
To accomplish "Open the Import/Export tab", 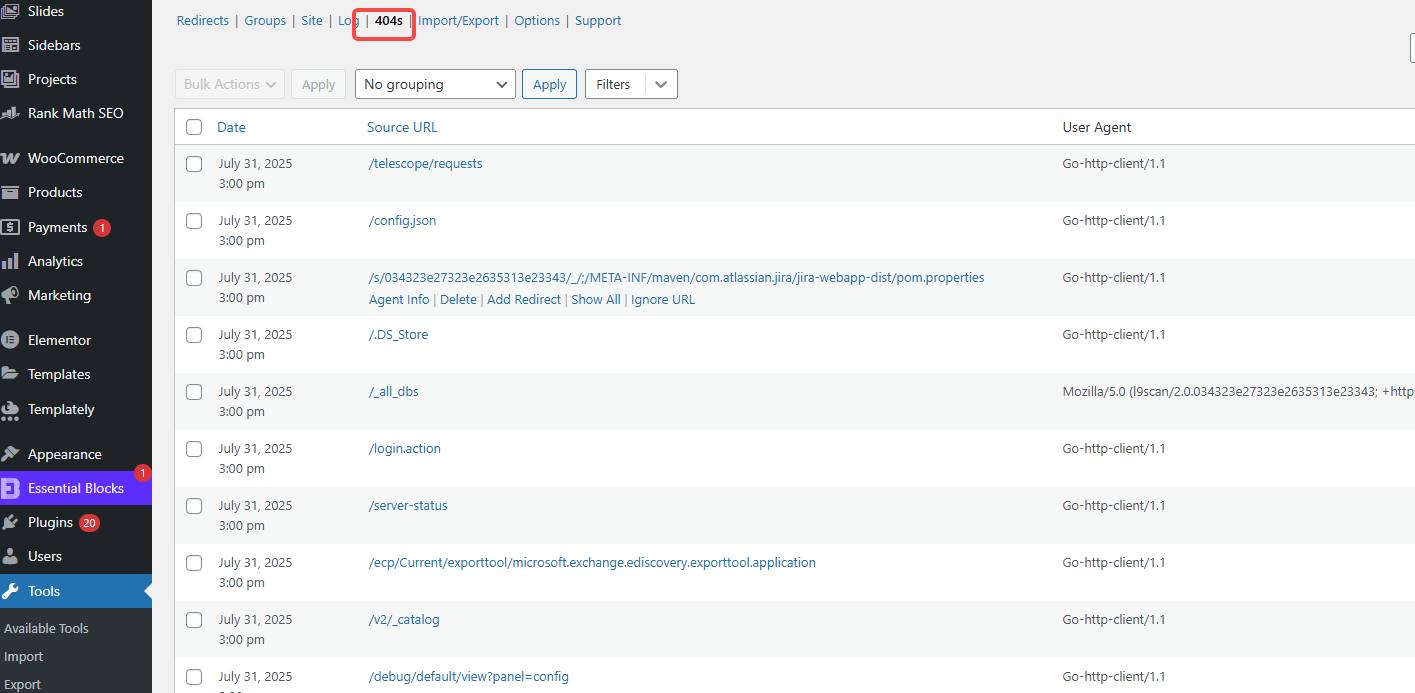I will tap(458, 21).
